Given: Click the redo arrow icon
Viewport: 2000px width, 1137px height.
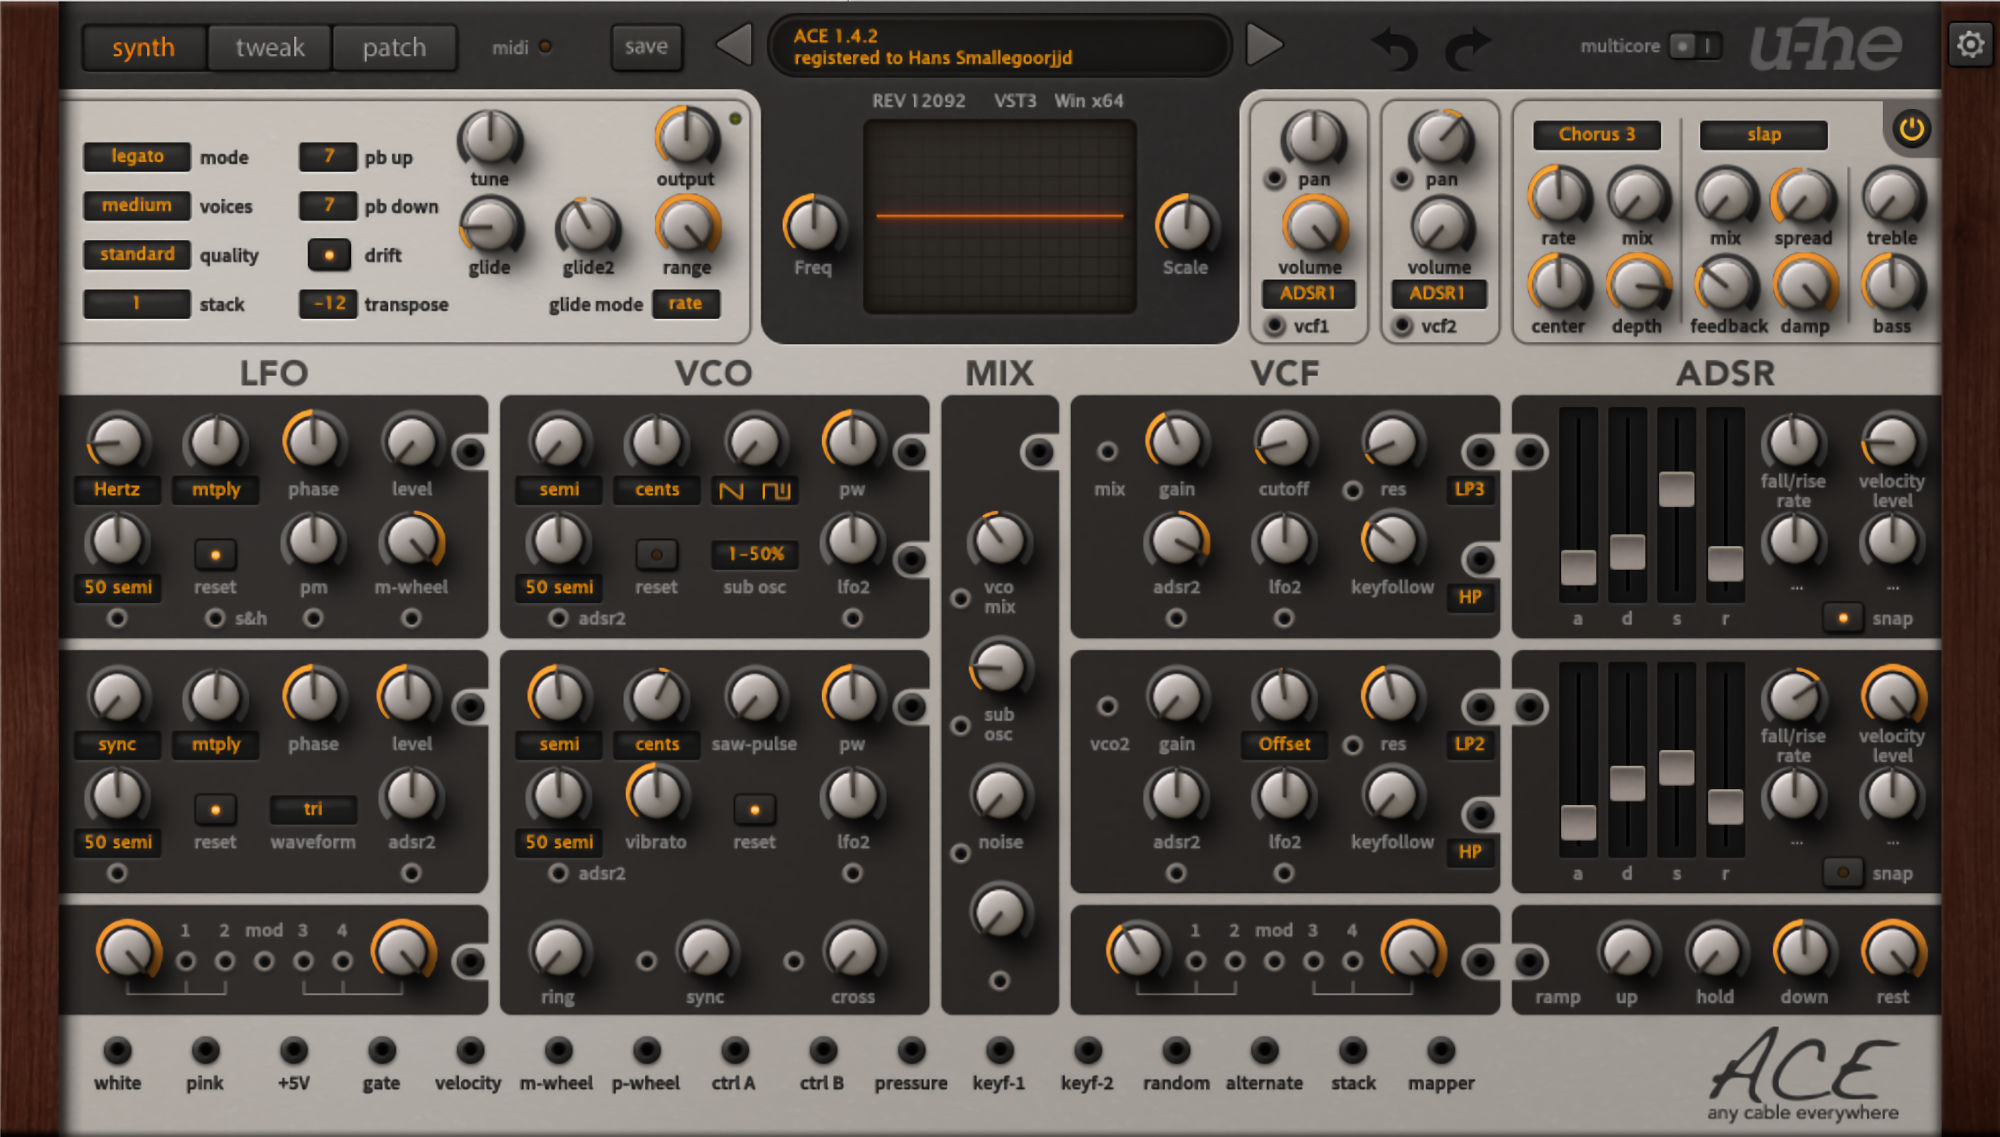Looking at the screenshot, I should tap(1467, 47).
